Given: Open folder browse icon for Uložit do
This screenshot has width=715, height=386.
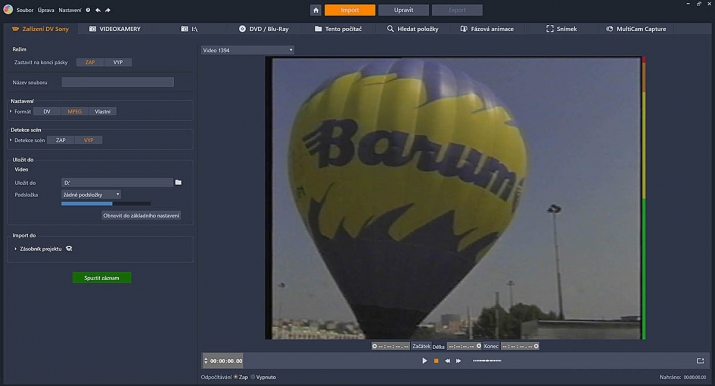Looking at the screenshot, I should click(178, 182).
